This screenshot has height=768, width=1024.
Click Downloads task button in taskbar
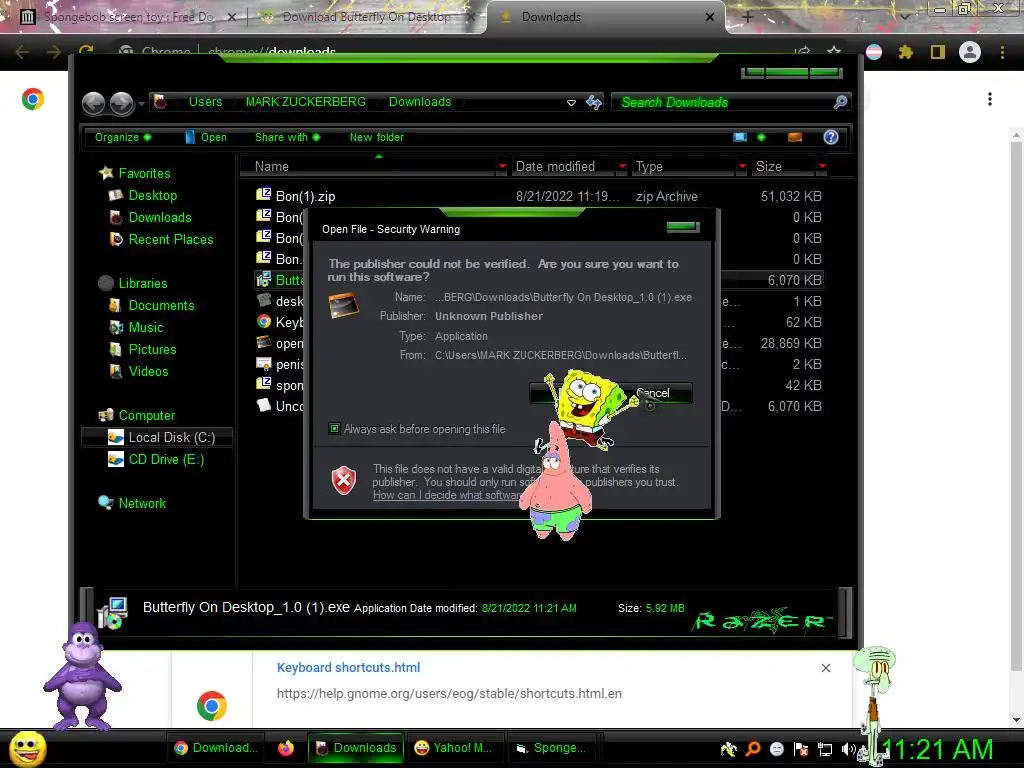pyautogui.click(x=356, y=748)
